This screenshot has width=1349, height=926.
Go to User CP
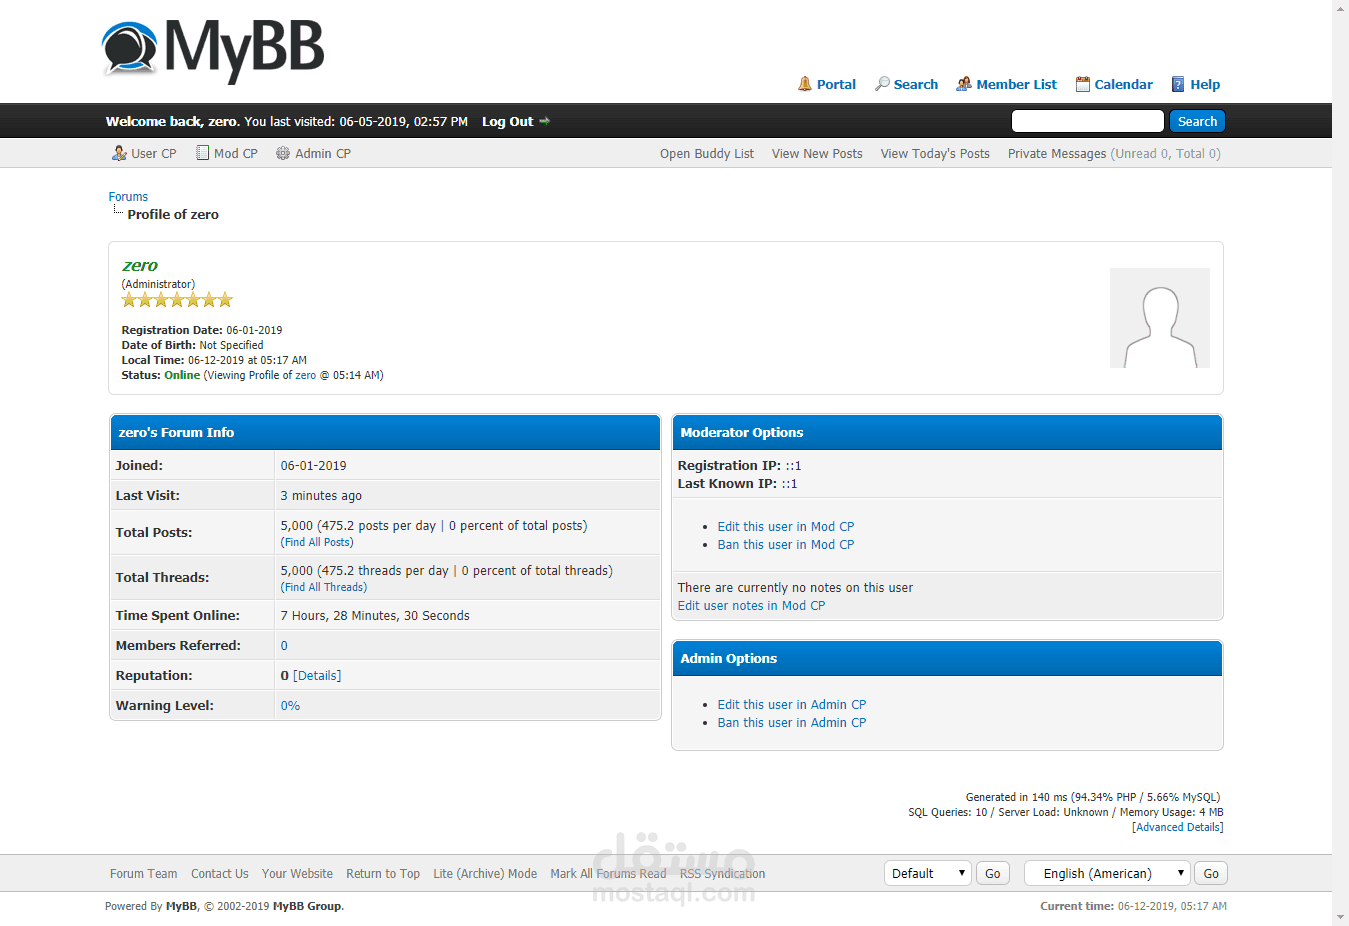(x=154, y=153)
